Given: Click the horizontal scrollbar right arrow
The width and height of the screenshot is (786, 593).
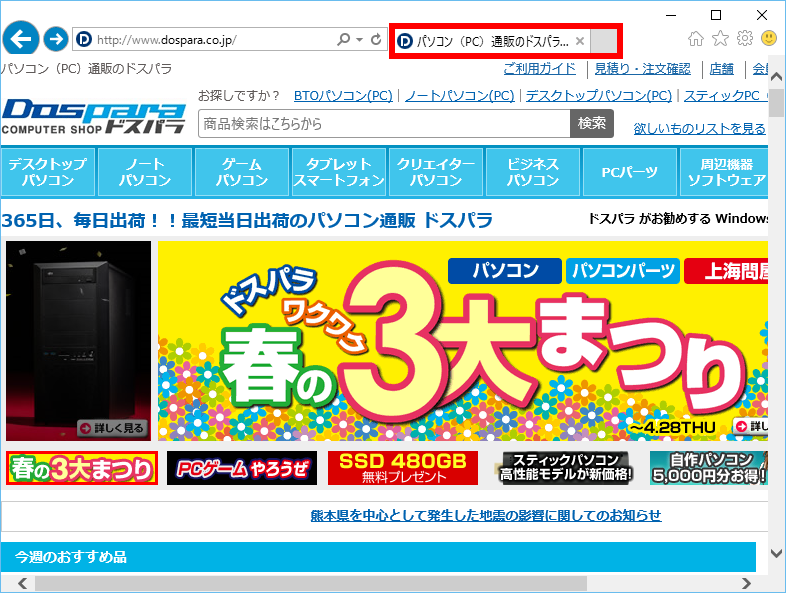Looking at the screenshot, I should point(746,583).
